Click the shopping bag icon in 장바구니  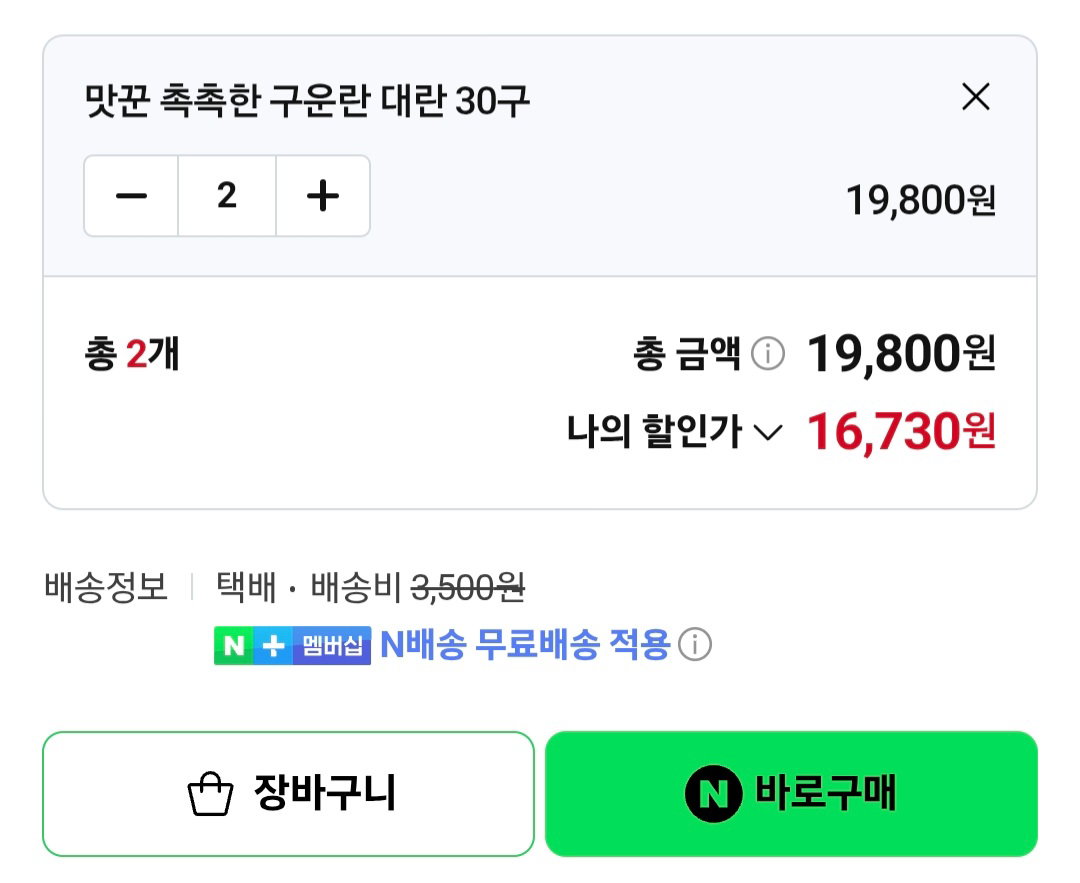(210, 794)
